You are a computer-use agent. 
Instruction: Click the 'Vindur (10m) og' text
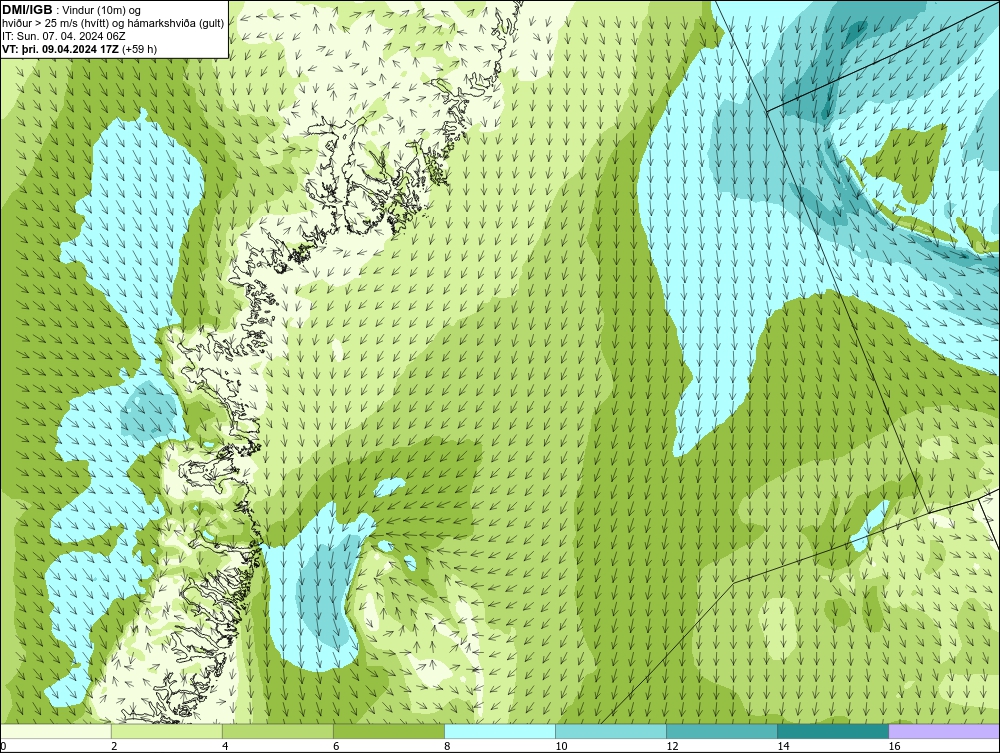click(x=101, y=11)
